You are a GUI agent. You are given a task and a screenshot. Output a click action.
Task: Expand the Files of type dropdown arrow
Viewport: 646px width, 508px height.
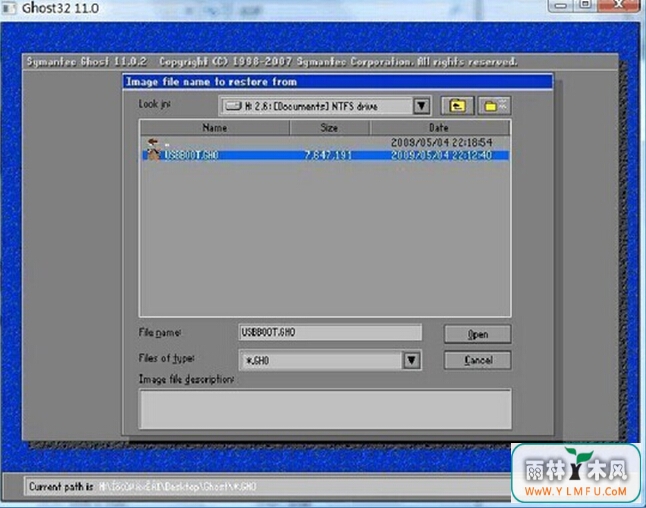click(412, 361)
